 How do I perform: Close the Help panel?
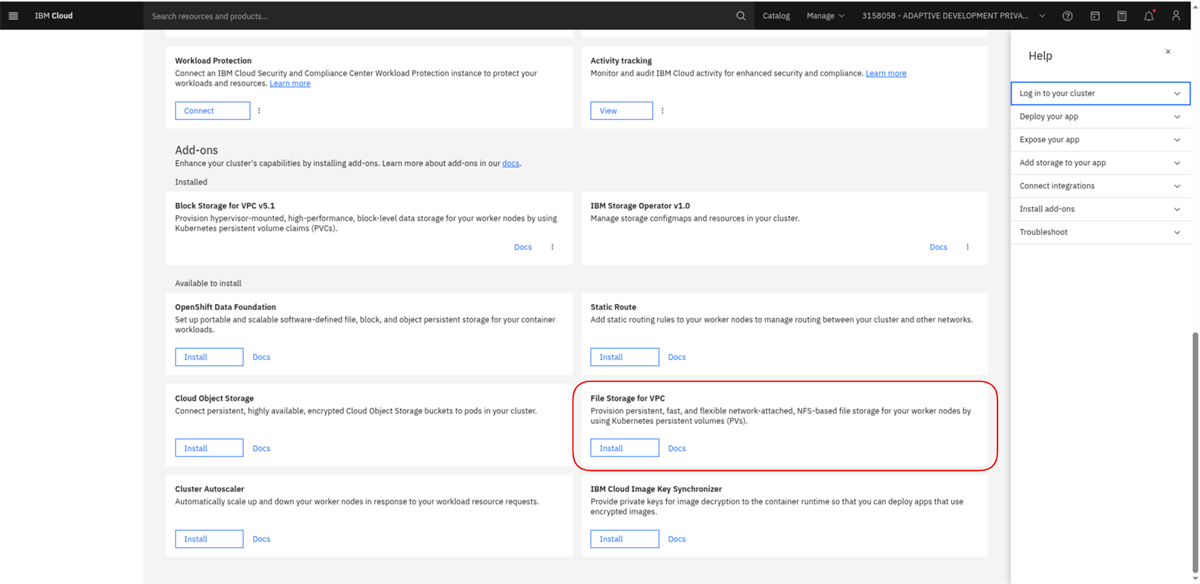coord(1168,52)
